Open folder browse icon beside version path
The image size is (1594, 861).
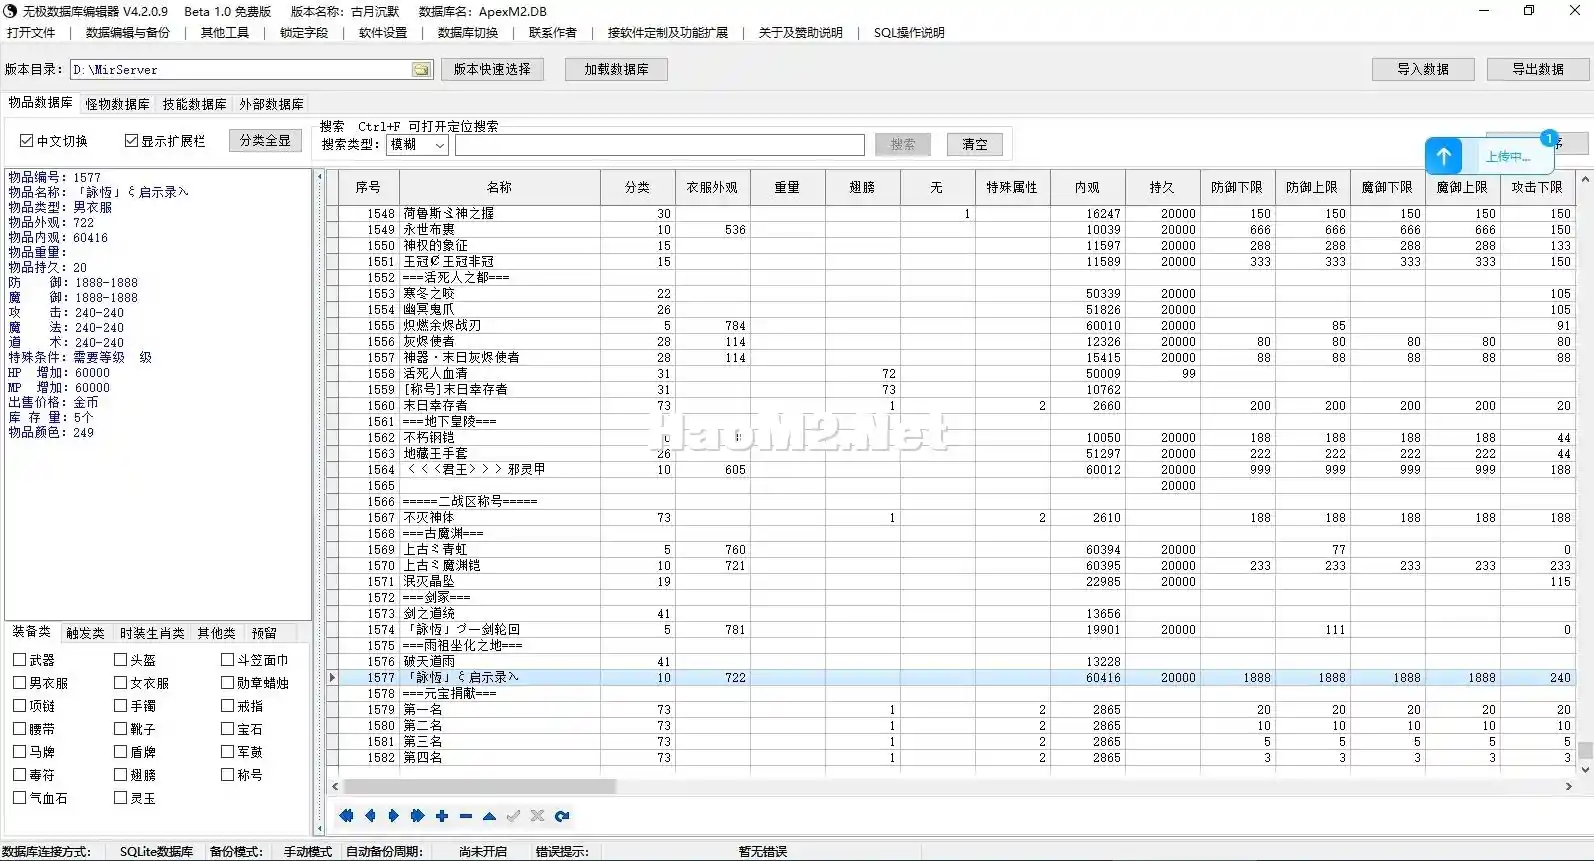coord(421,70)
